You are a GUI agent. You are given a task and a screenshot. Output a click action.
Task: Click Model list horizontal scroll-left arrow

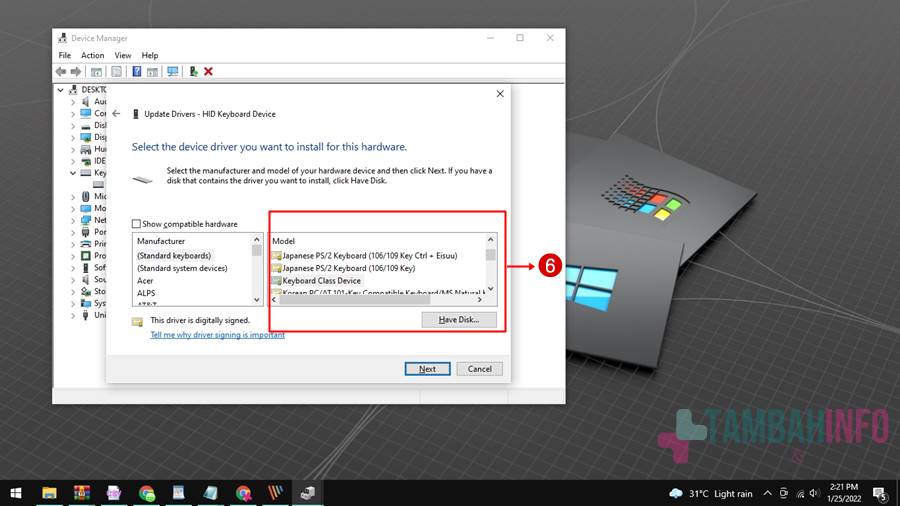tap(274, 300)
